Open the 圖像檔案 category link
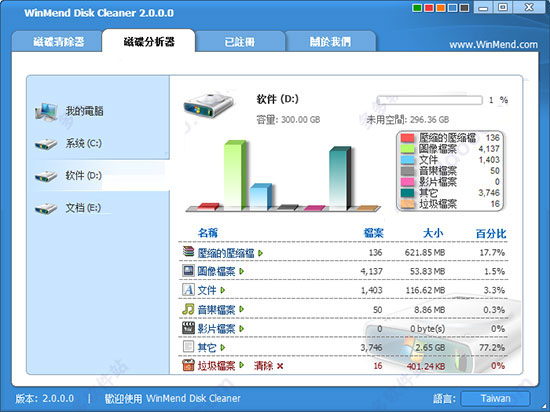 216,271
